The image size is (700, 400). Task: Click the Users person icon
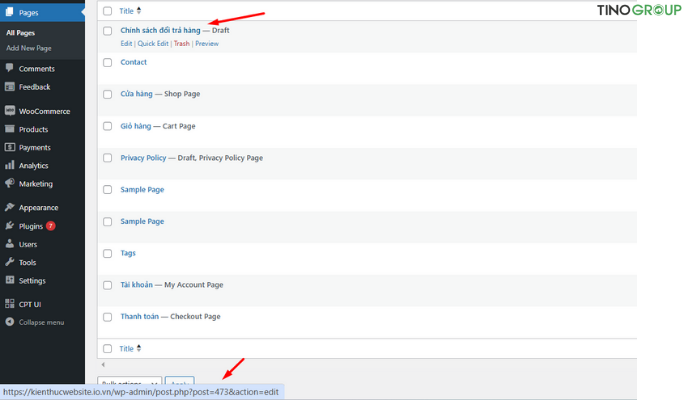coord(9,244)
